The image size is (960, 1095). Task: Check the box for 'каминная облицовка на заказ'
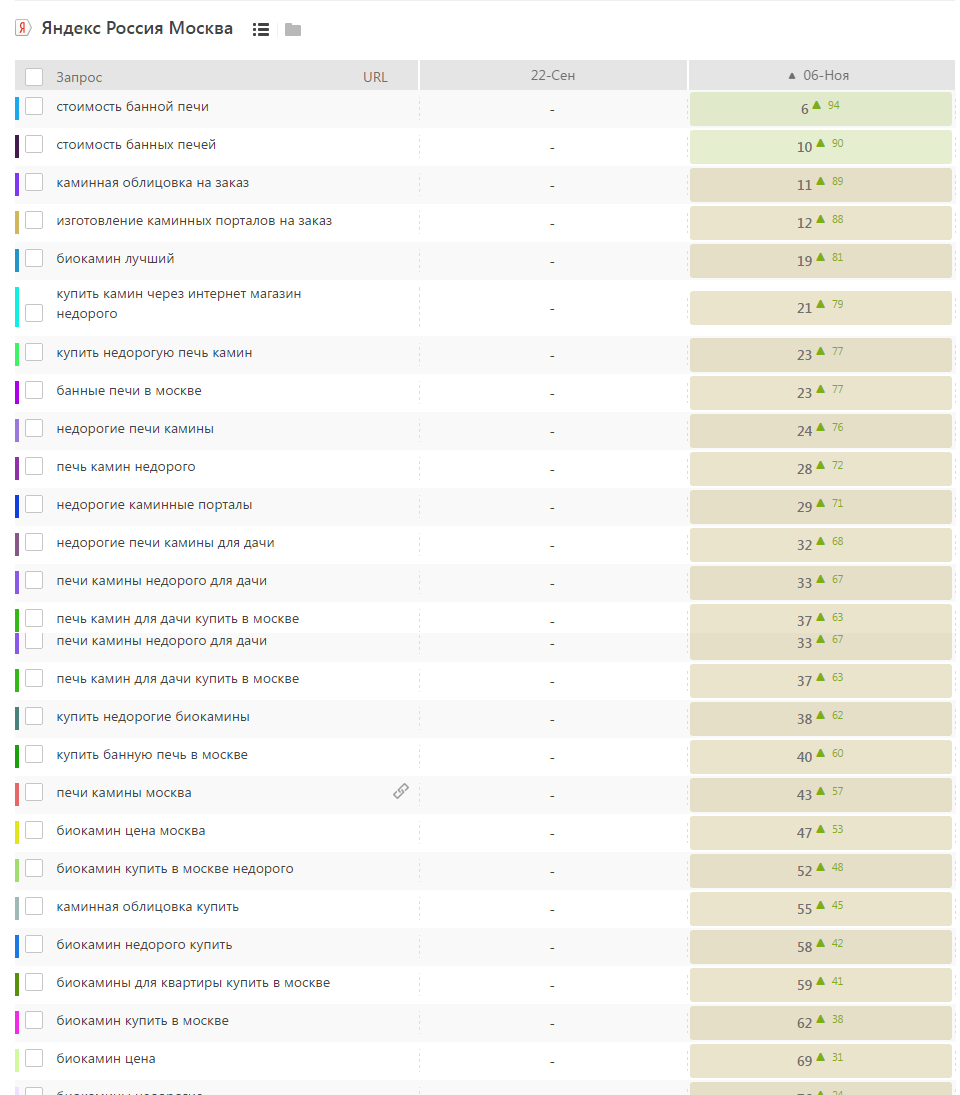tap(34, 182)
